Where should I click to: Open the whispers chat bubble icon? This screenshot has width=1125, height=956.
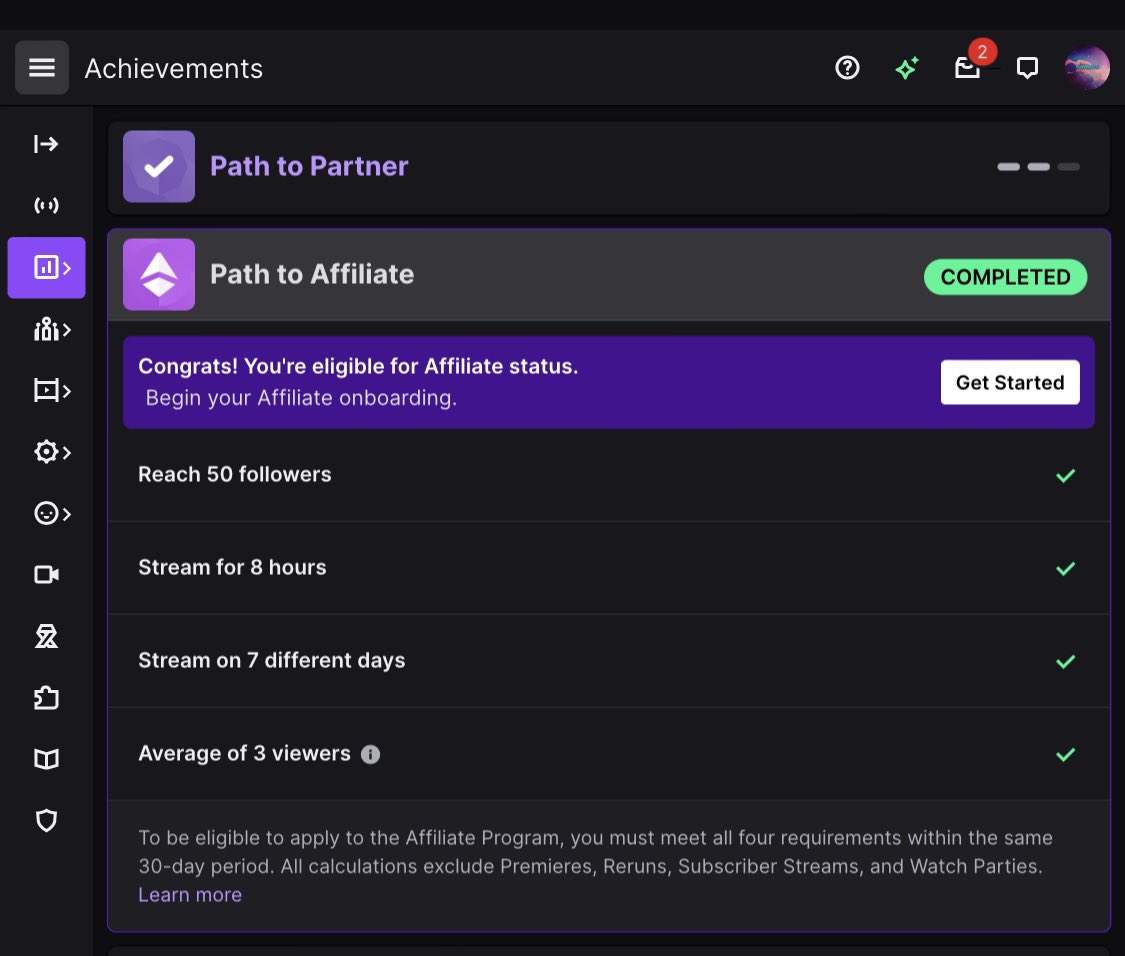click(x=1027, y=67)
